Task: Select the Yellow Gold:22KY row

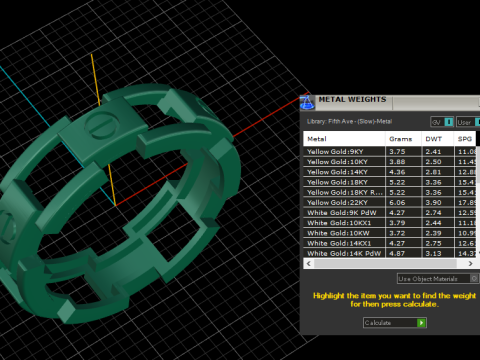Action: 389,203
